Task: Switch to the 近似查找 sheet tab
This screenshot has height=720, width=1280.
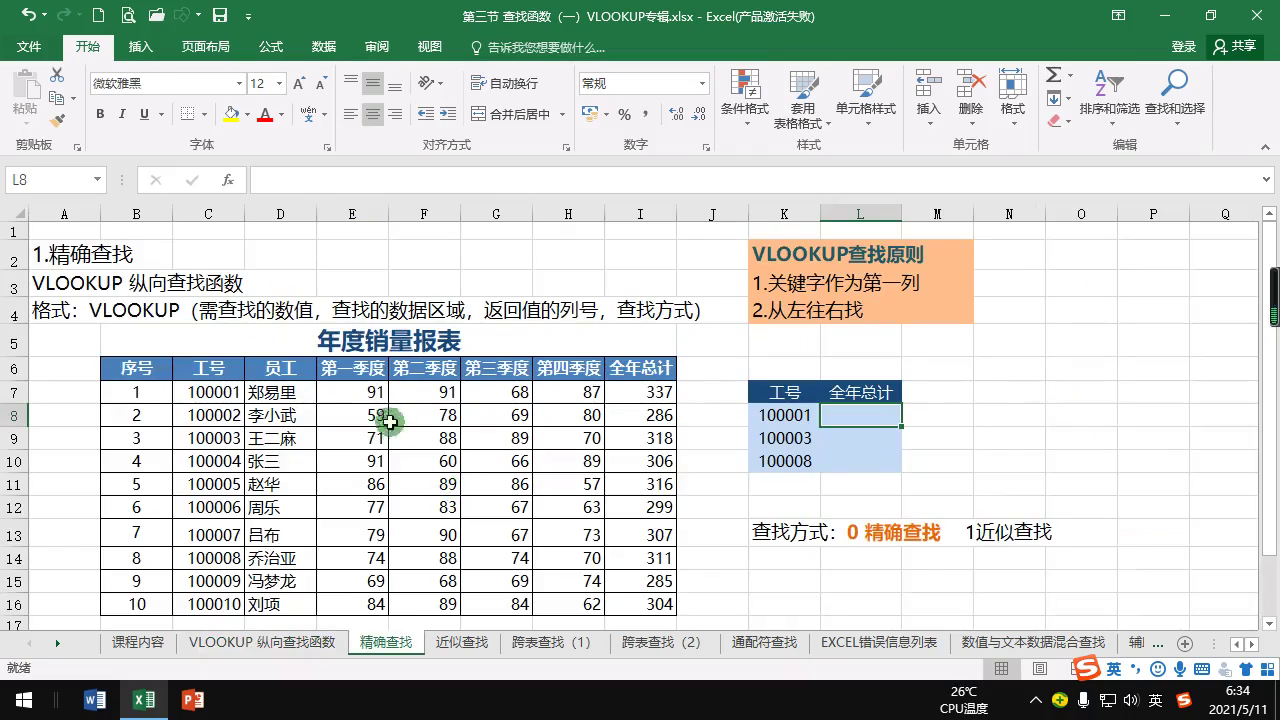Action: [x=461, y=642]
